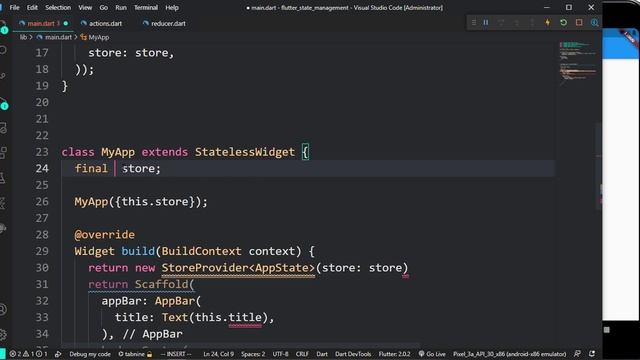The height and width of the screenshot is (360, 640).
Task: Open Search view in activity bar
Action: point(3,50)
